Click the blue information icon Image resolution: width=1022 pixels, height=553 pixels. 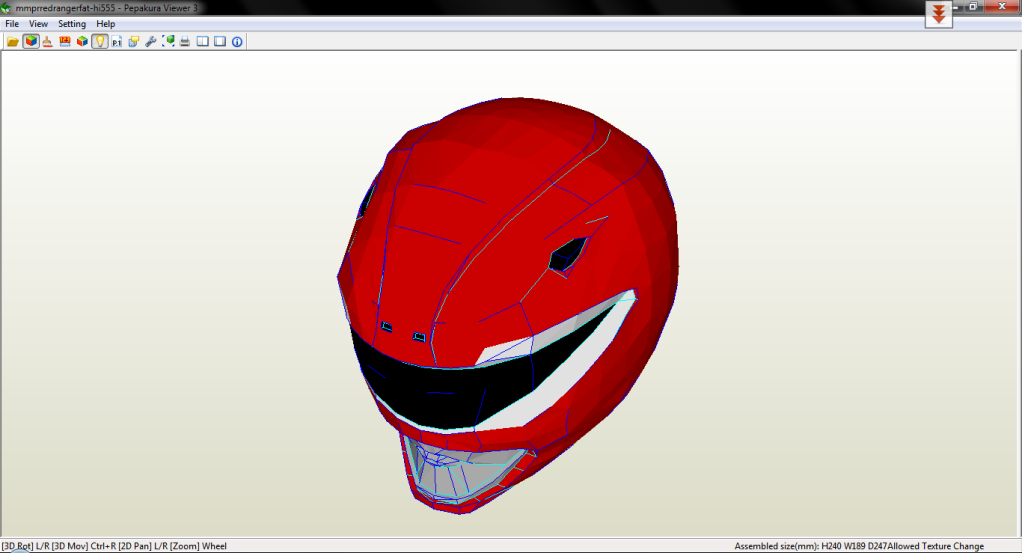click(237, 42)
